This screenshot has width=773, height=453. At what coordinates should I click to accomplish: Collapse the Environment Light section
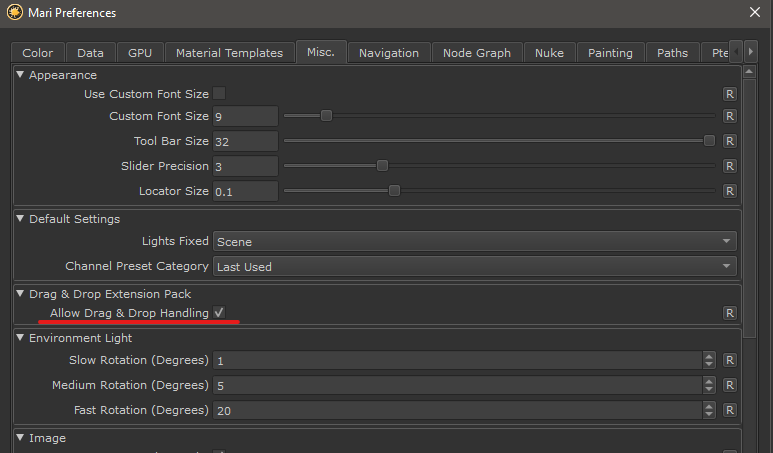pyautogui.click(x=21, y=338)
